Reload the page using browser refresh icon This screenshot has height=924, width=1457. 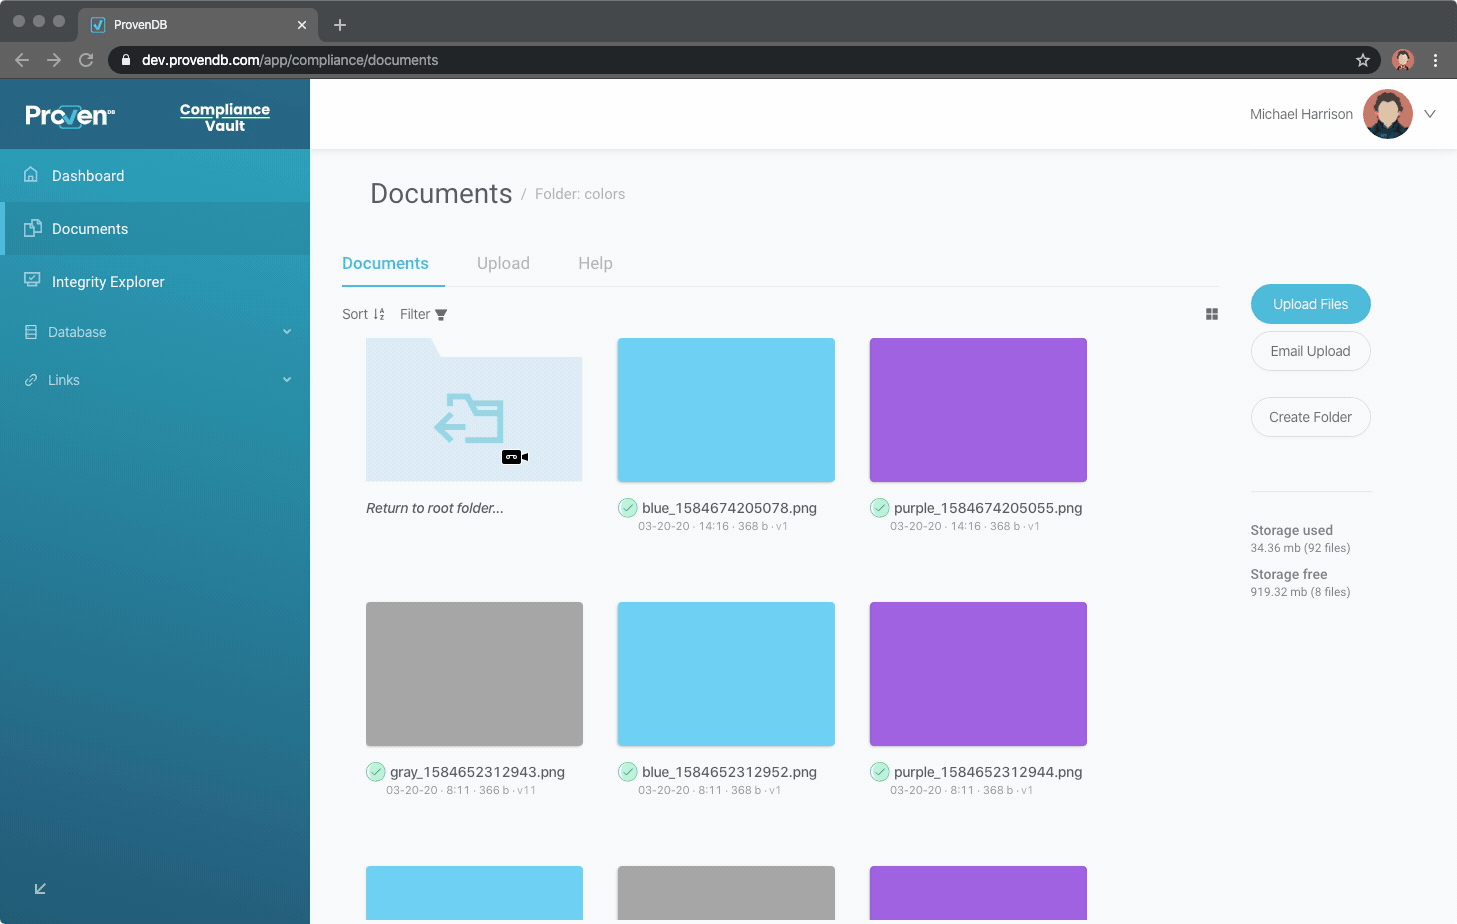86,60
